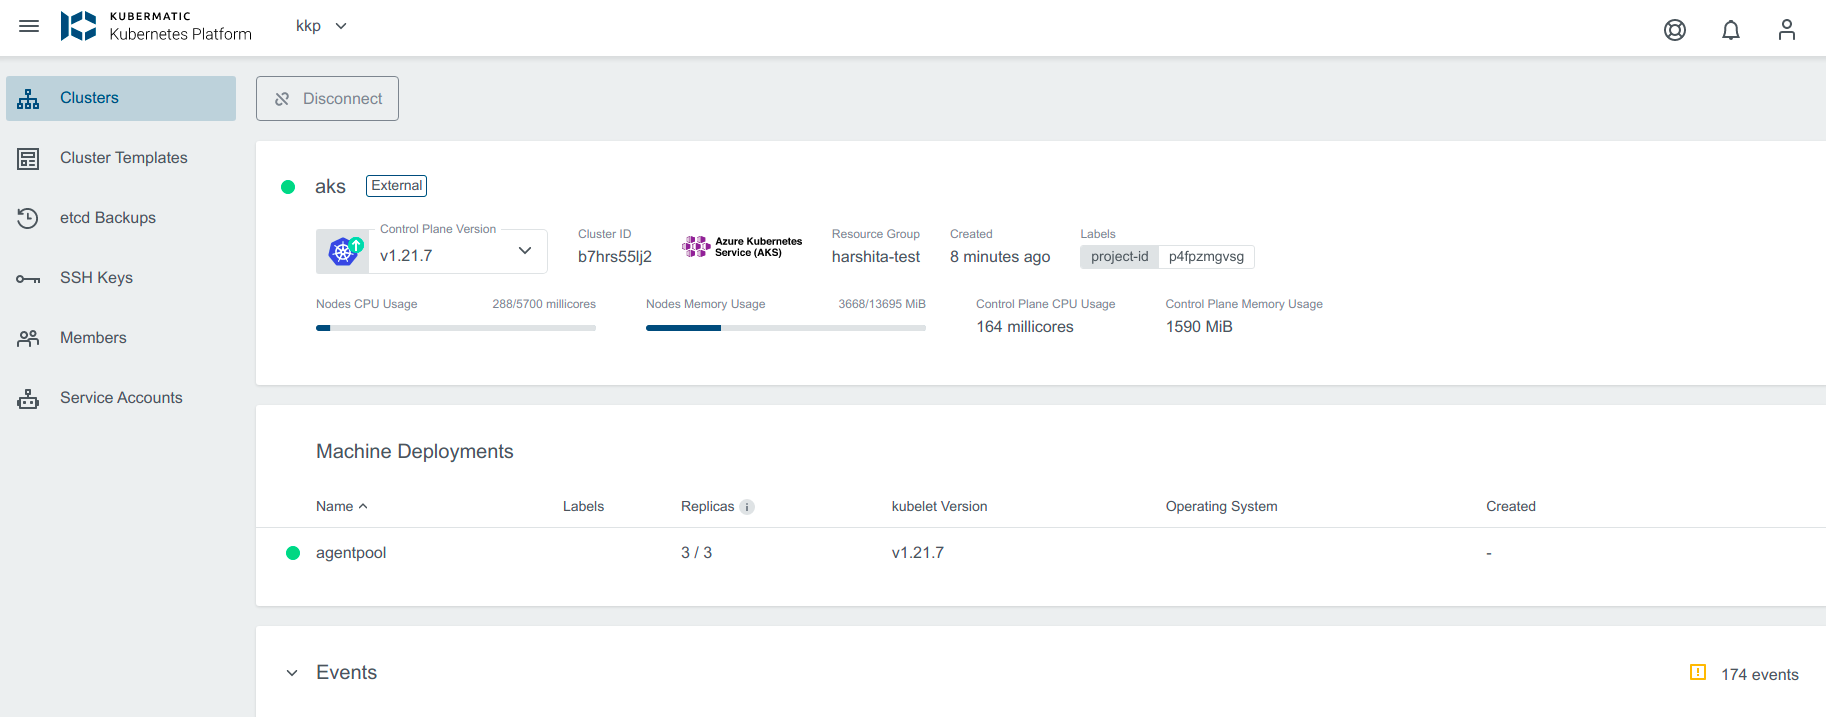The image size is (1826, 717).
Task: Click the Kubernetes upgrade available icon
Action: pos(345,251)
